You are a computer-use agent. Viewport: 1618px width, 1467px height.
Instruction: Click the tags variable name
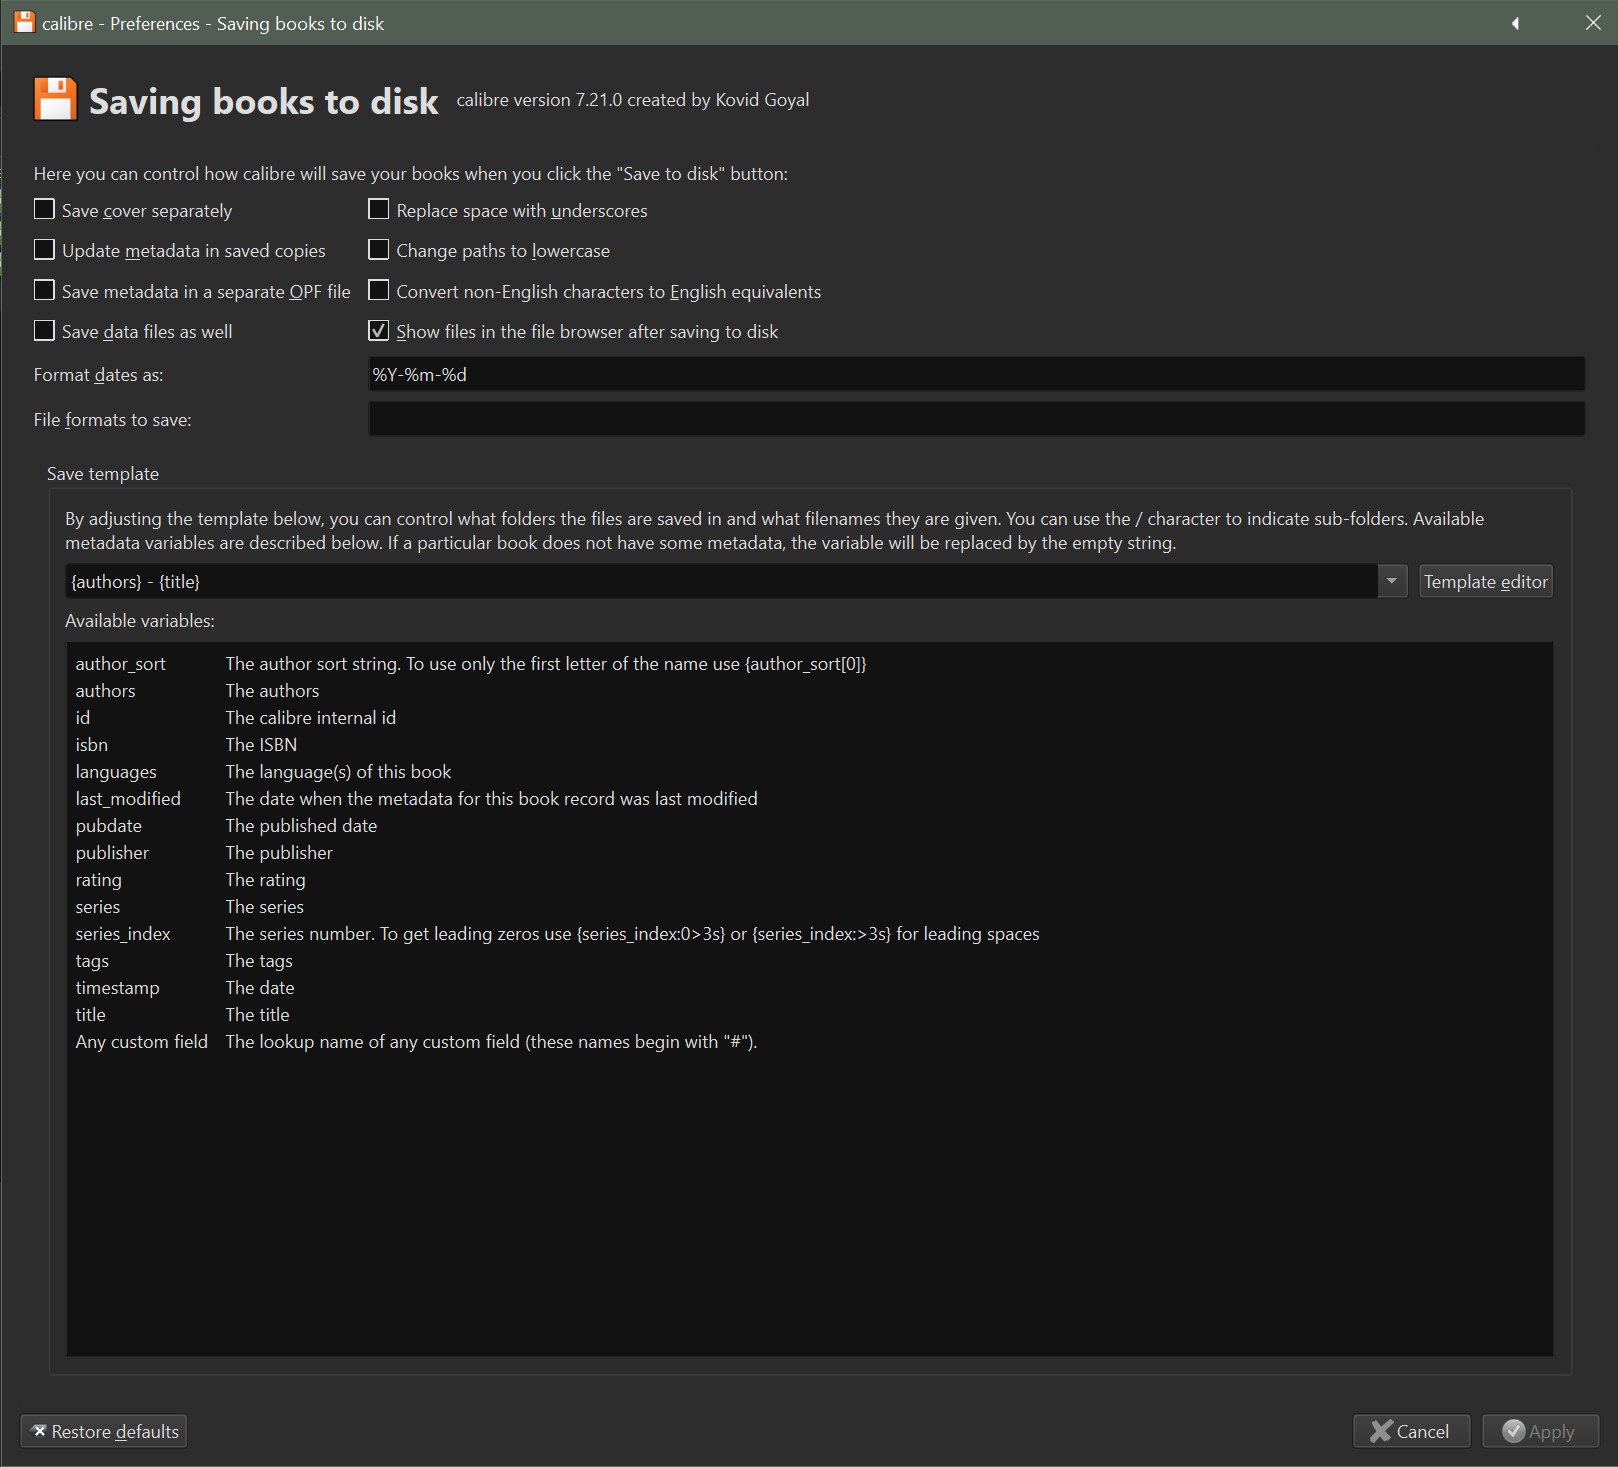coord(92,961)
